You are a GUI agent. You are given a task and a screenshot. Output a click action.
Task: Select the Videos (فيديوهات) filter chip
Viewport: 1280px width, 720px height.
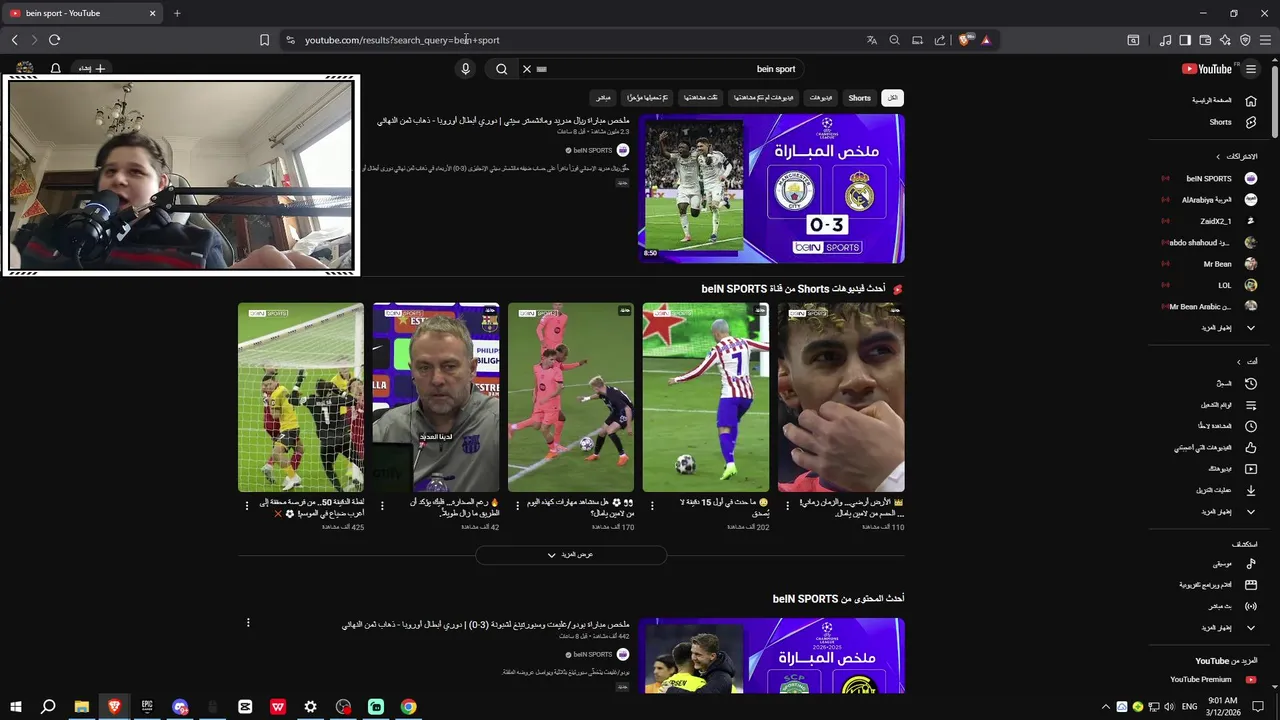click(x=821, y=97)
